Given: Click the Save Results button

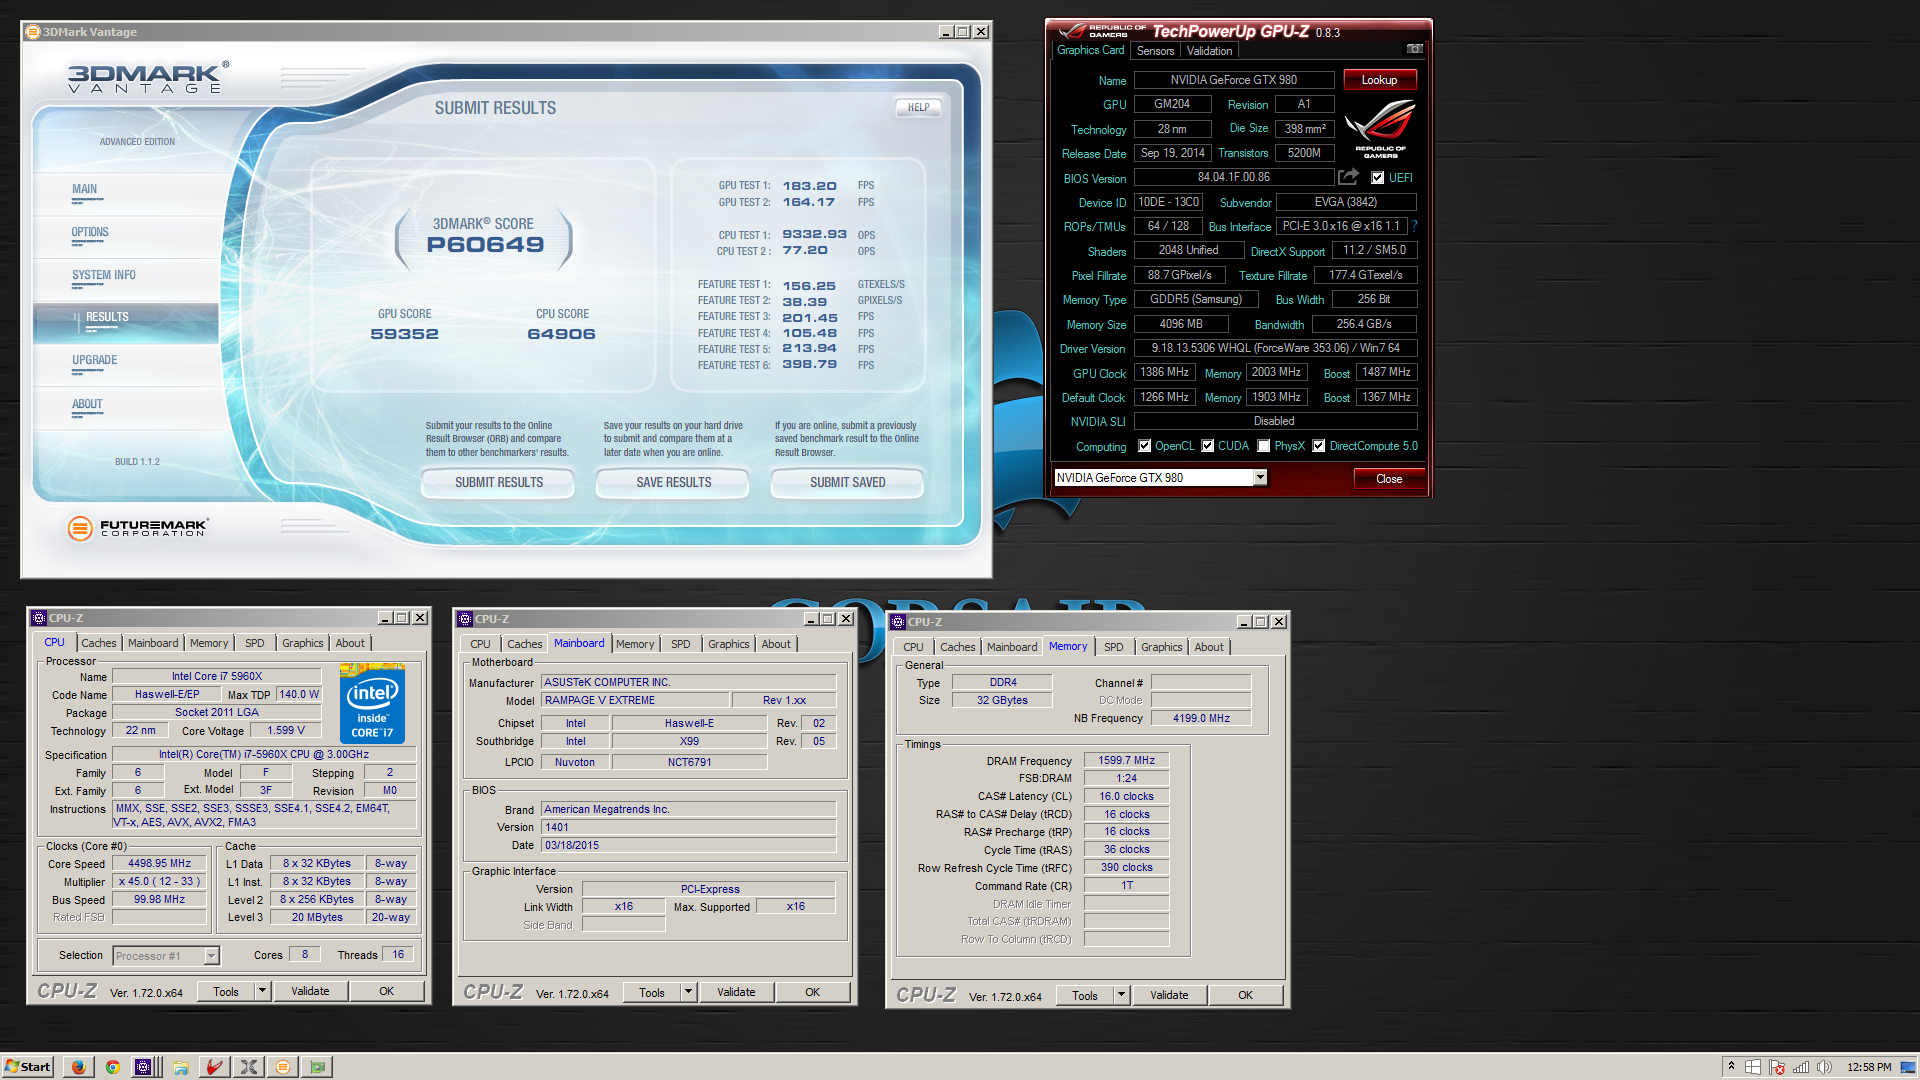Looking at the screenshot, I should coord(674,483).
